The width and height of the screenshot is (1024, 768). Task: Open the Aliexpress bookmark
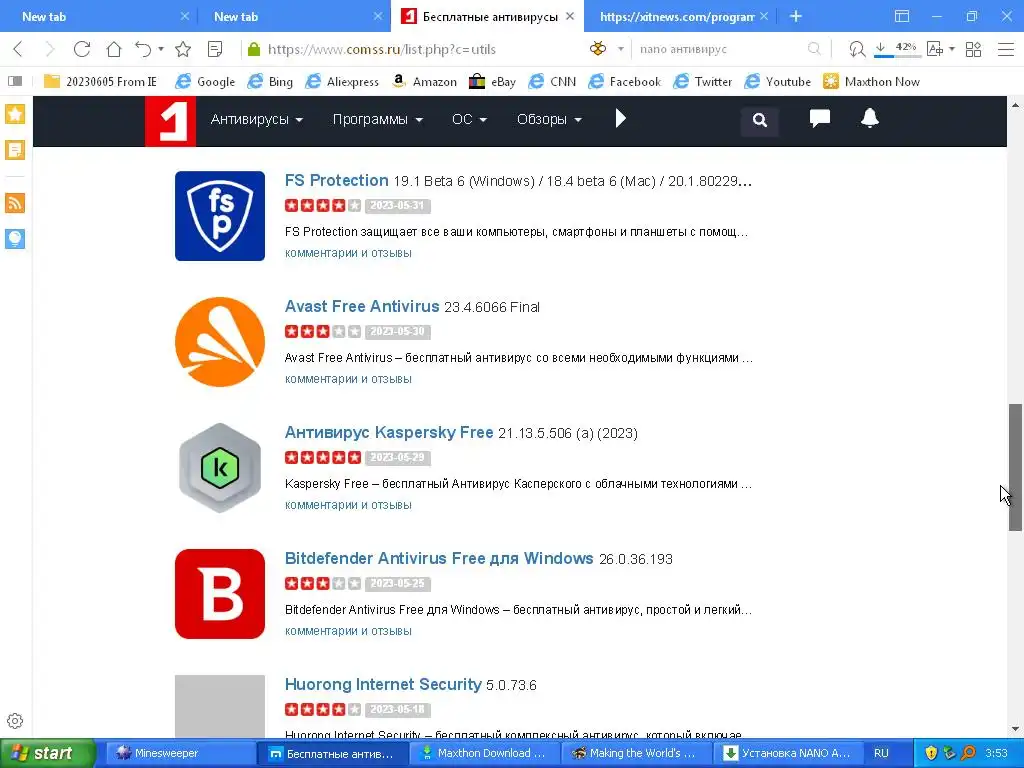click(342, 81)
